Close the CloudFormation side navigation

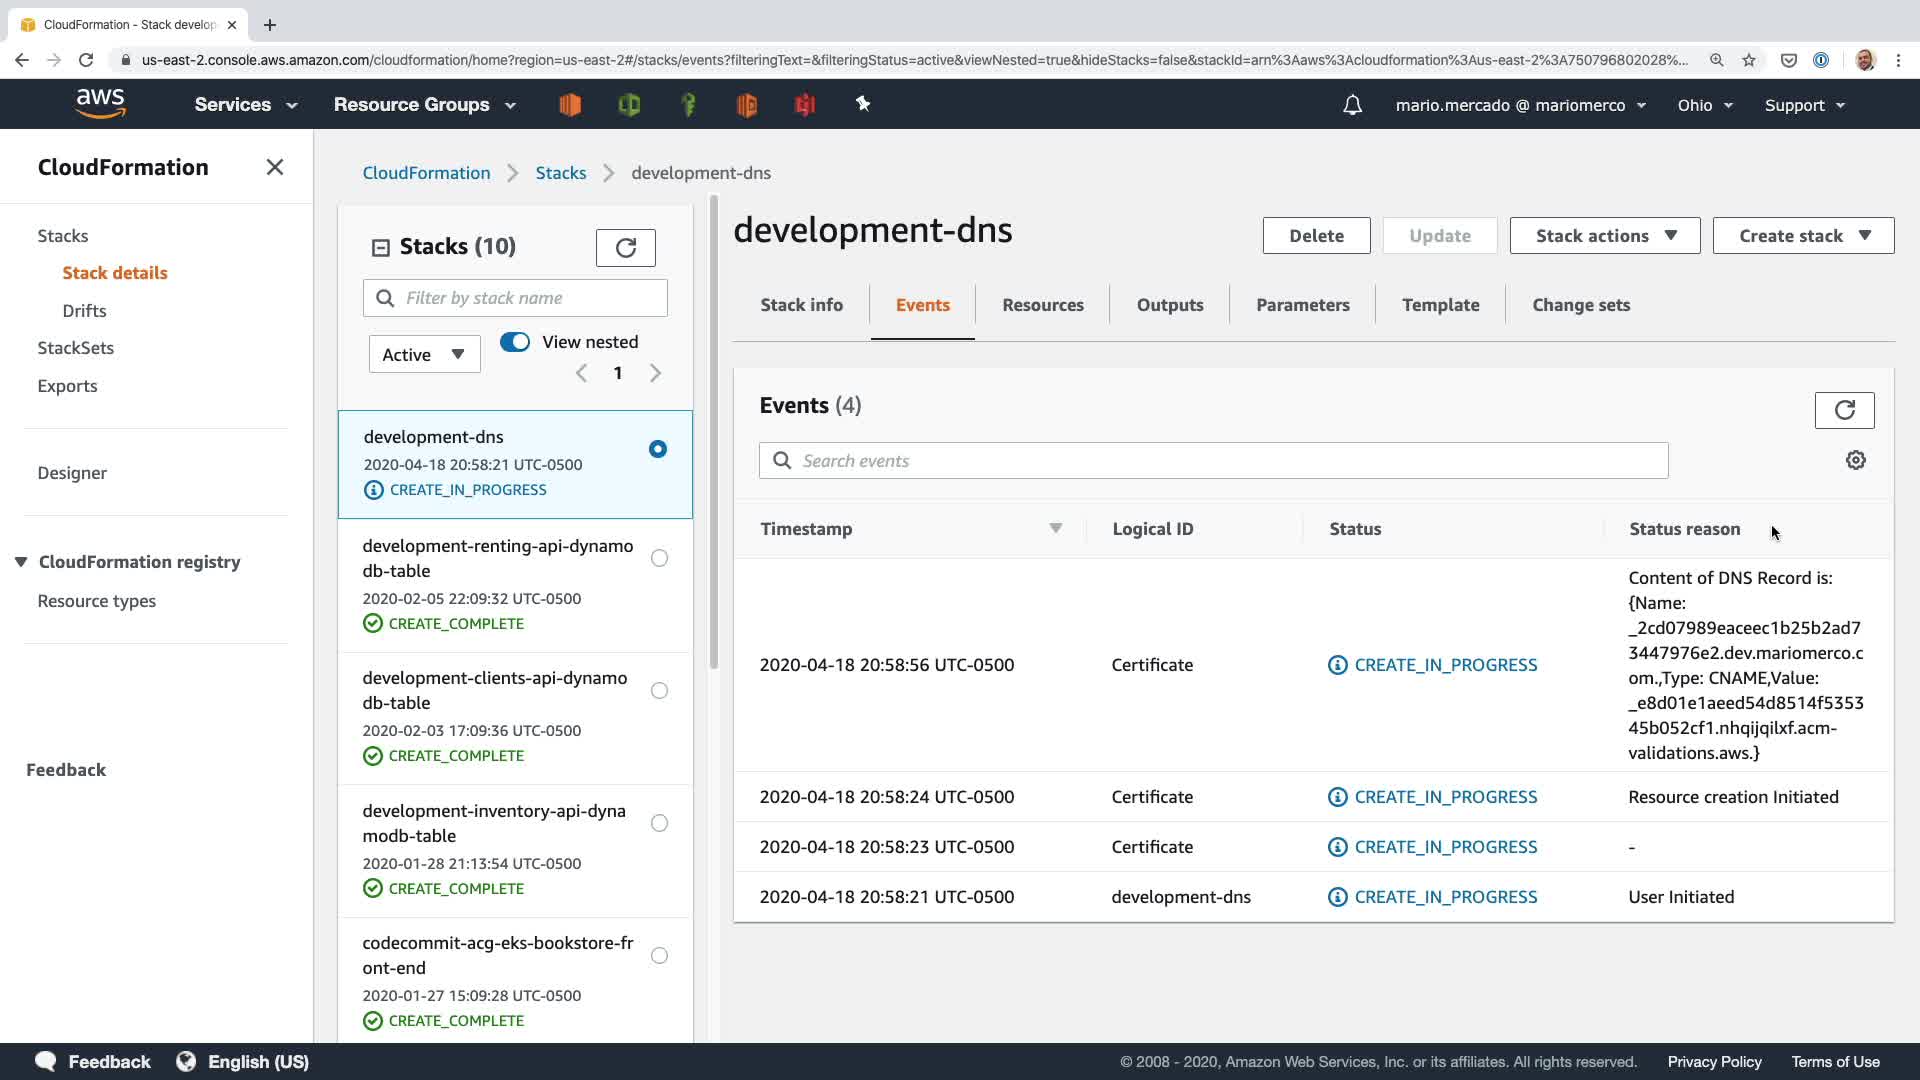(275, 167)
